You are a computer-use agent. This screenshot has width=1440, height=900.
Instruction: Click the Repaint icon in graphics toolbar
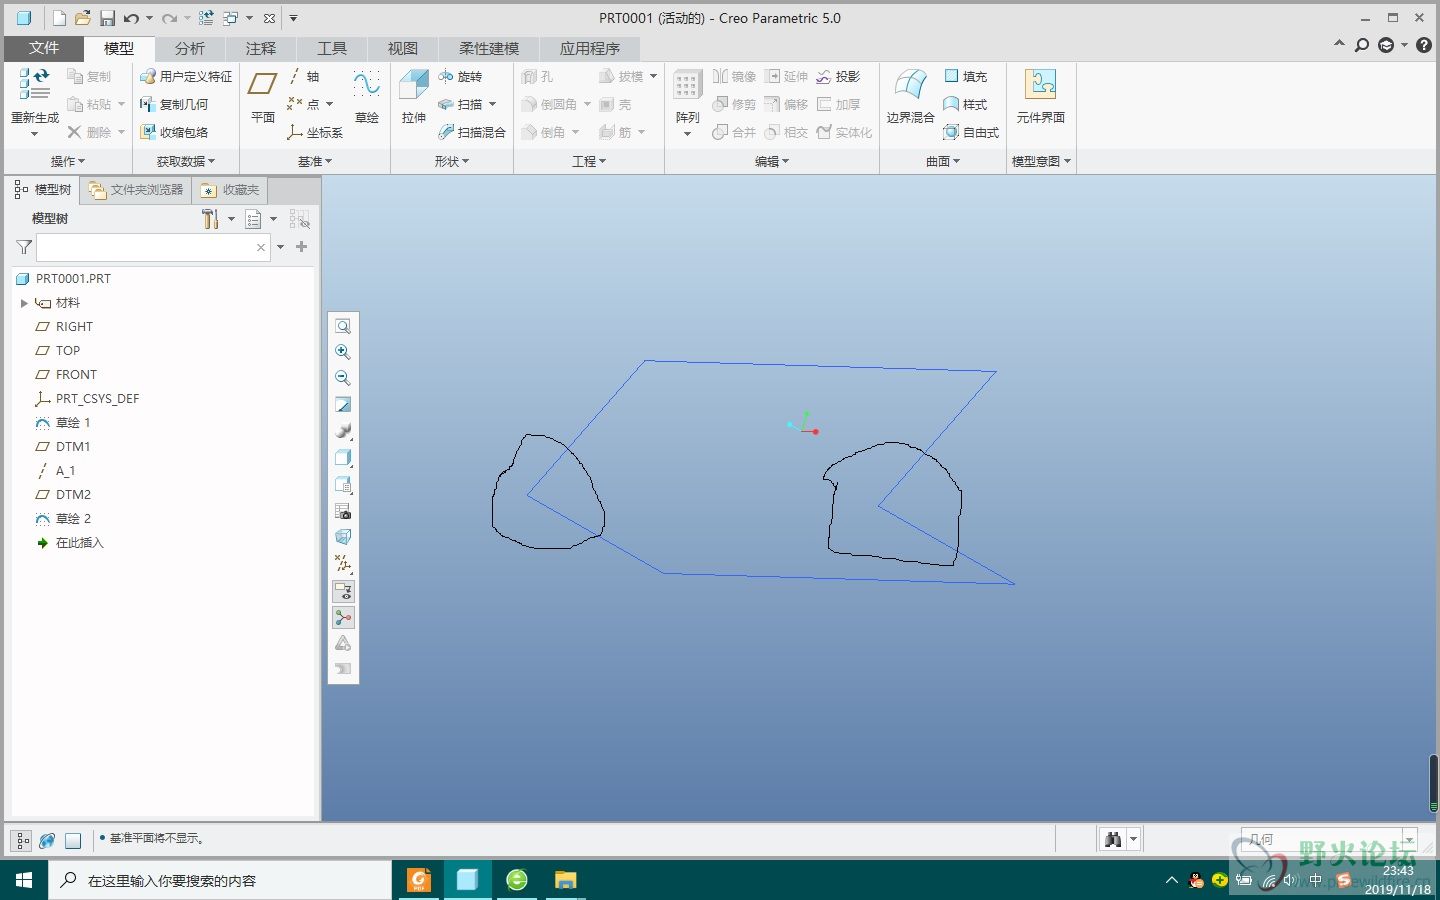(343, 405)
